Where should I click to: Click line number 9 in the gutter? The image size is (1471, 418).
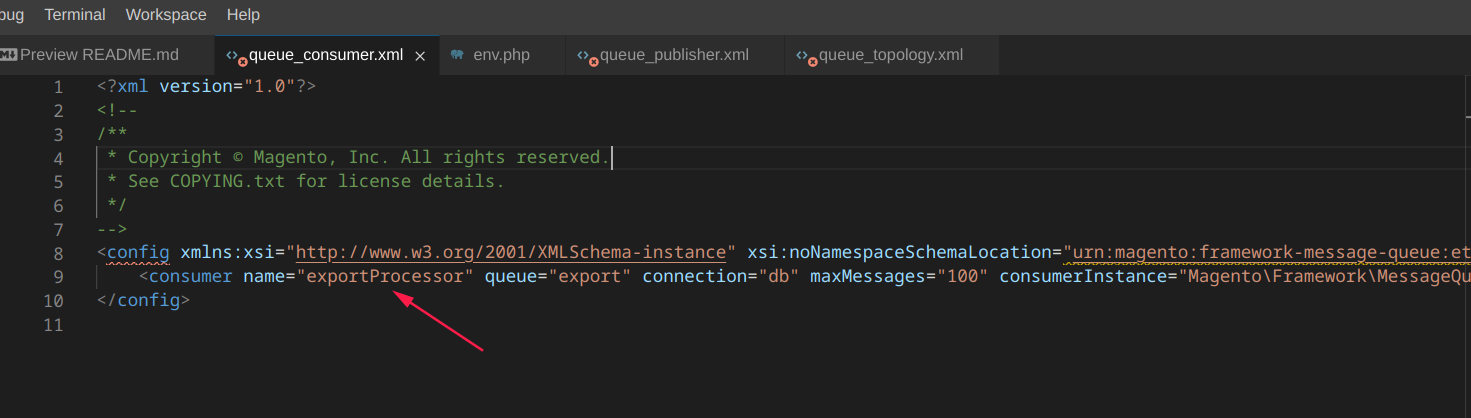point(58,277)
